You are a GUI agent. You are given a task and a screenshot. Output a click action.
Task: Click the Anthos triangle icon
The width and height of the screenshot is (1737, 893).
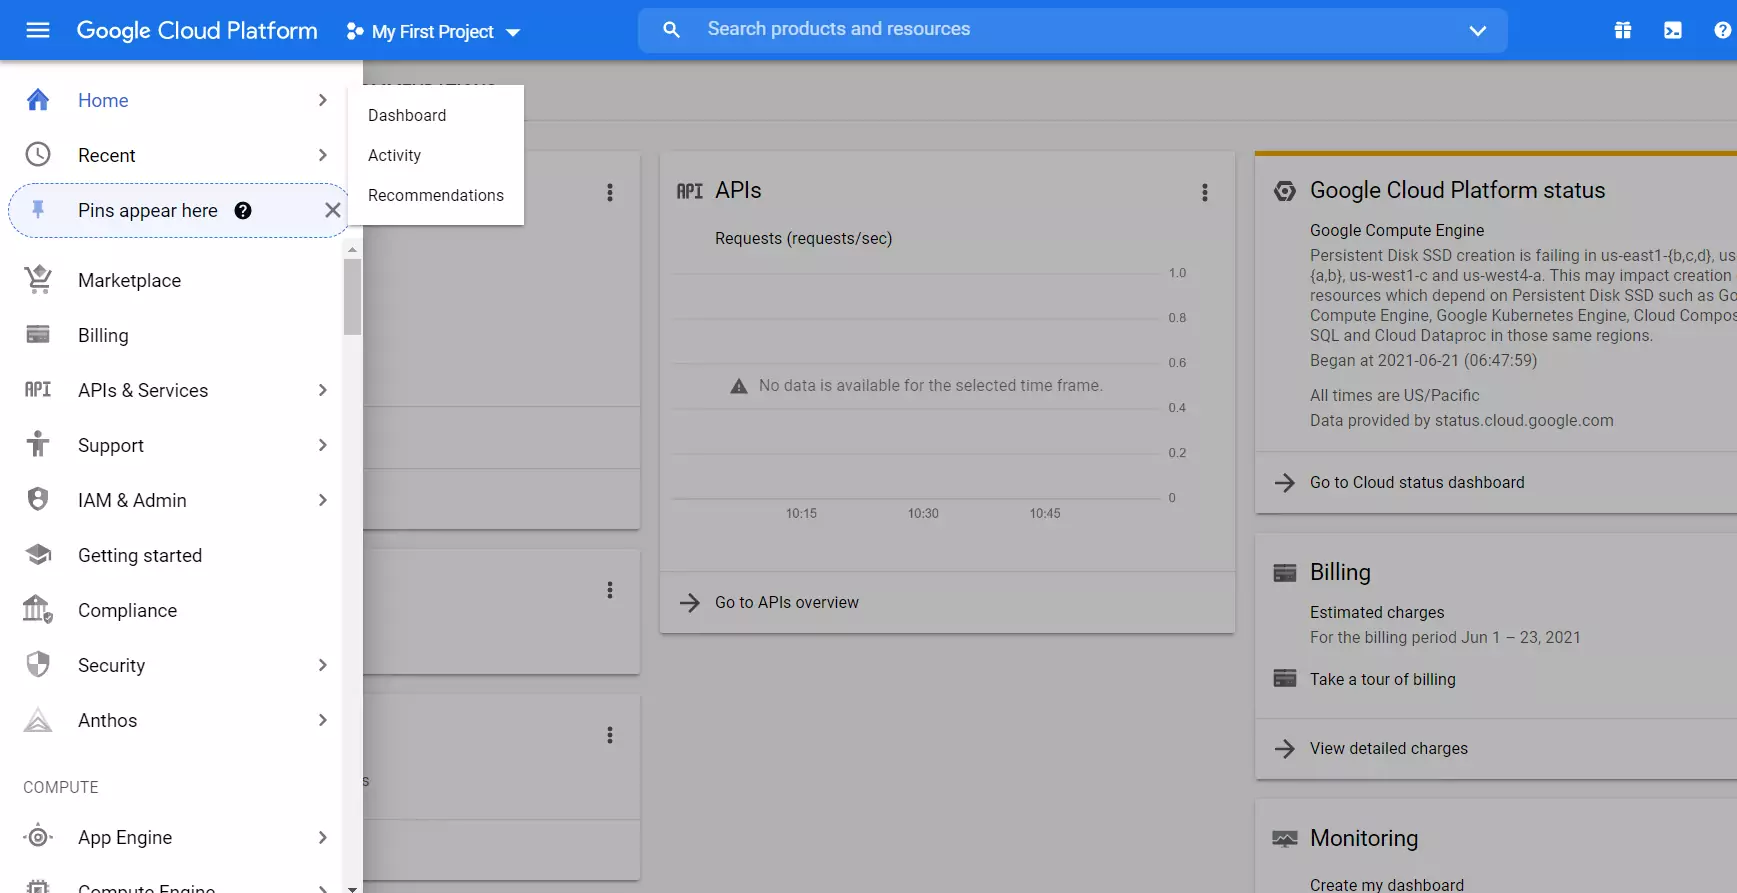click(38, 720)
